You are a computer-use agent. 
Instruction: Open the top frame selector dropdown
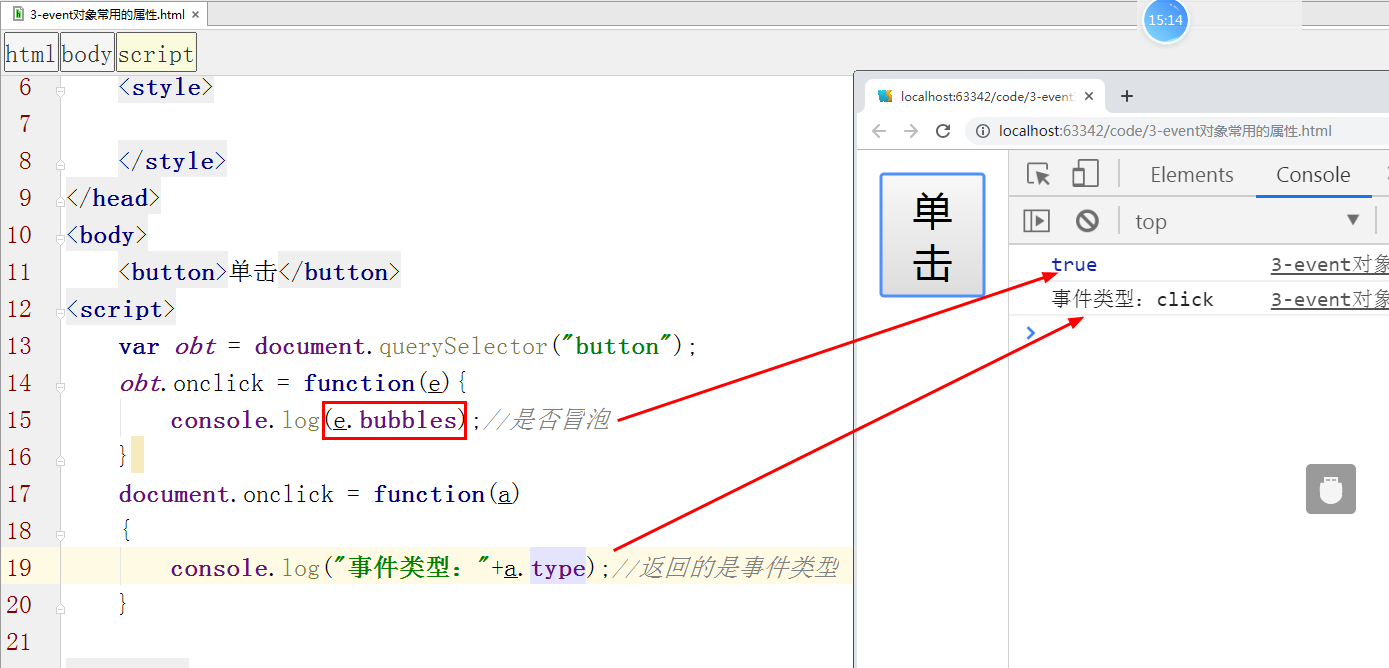[x=1248, y=220]
